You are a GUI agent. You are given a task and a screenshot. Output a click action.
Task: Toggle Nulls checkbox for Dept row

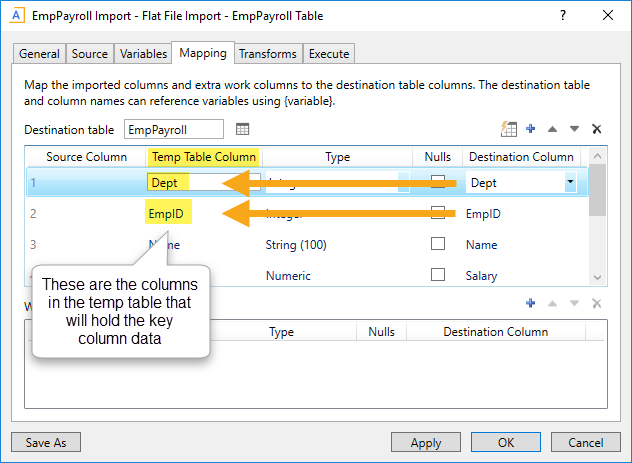tap(438, 182)
